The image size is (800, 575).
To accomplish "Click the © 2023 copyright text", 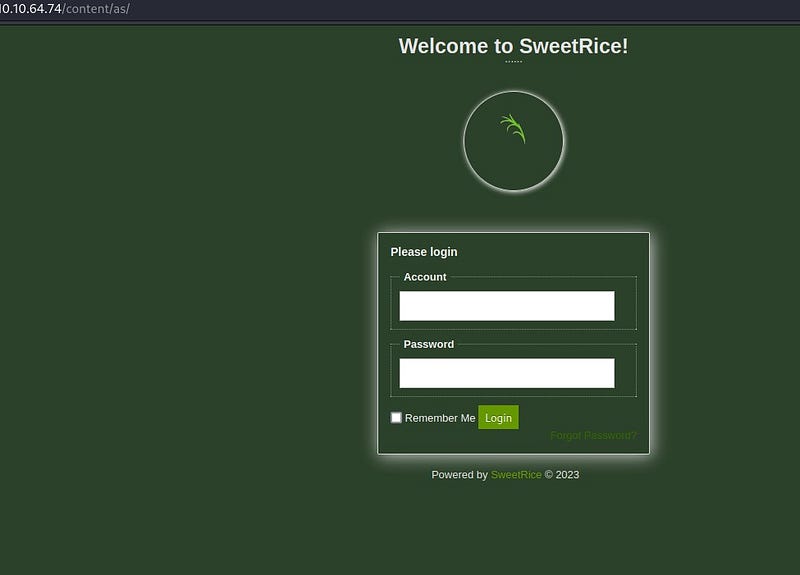I will pos(562,475).
